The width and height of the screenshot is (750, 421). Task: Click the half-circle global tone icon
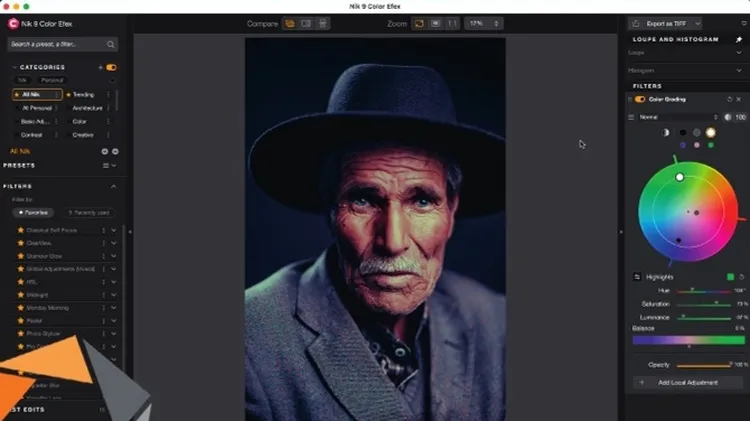[665, 133]
